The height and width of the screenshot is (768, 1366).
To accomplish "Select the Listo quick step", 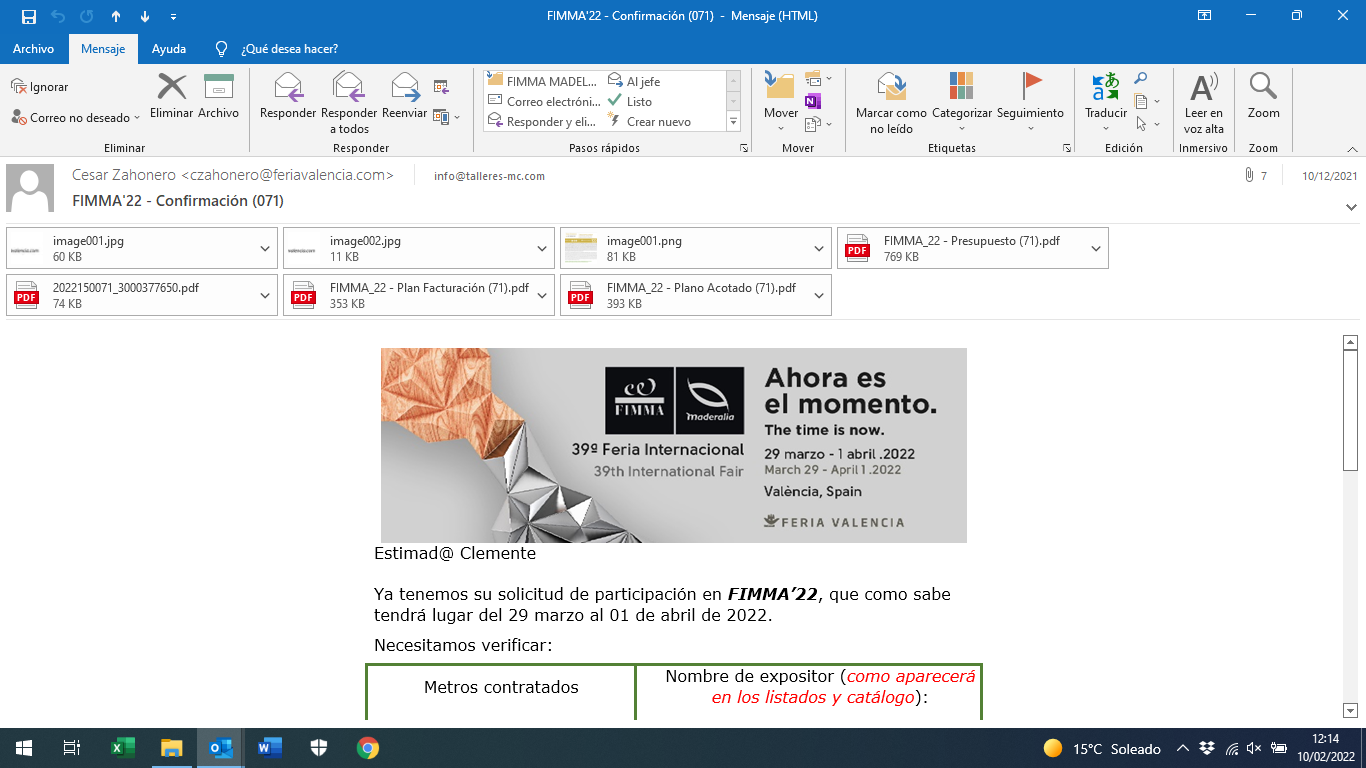I will [630, 101].
